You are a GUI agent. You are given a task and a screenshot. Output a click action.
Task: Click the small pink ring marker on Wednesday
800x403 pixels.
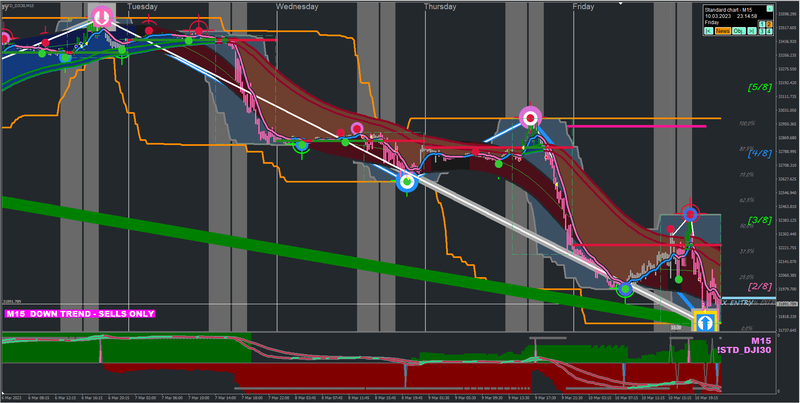click(357, 128)
